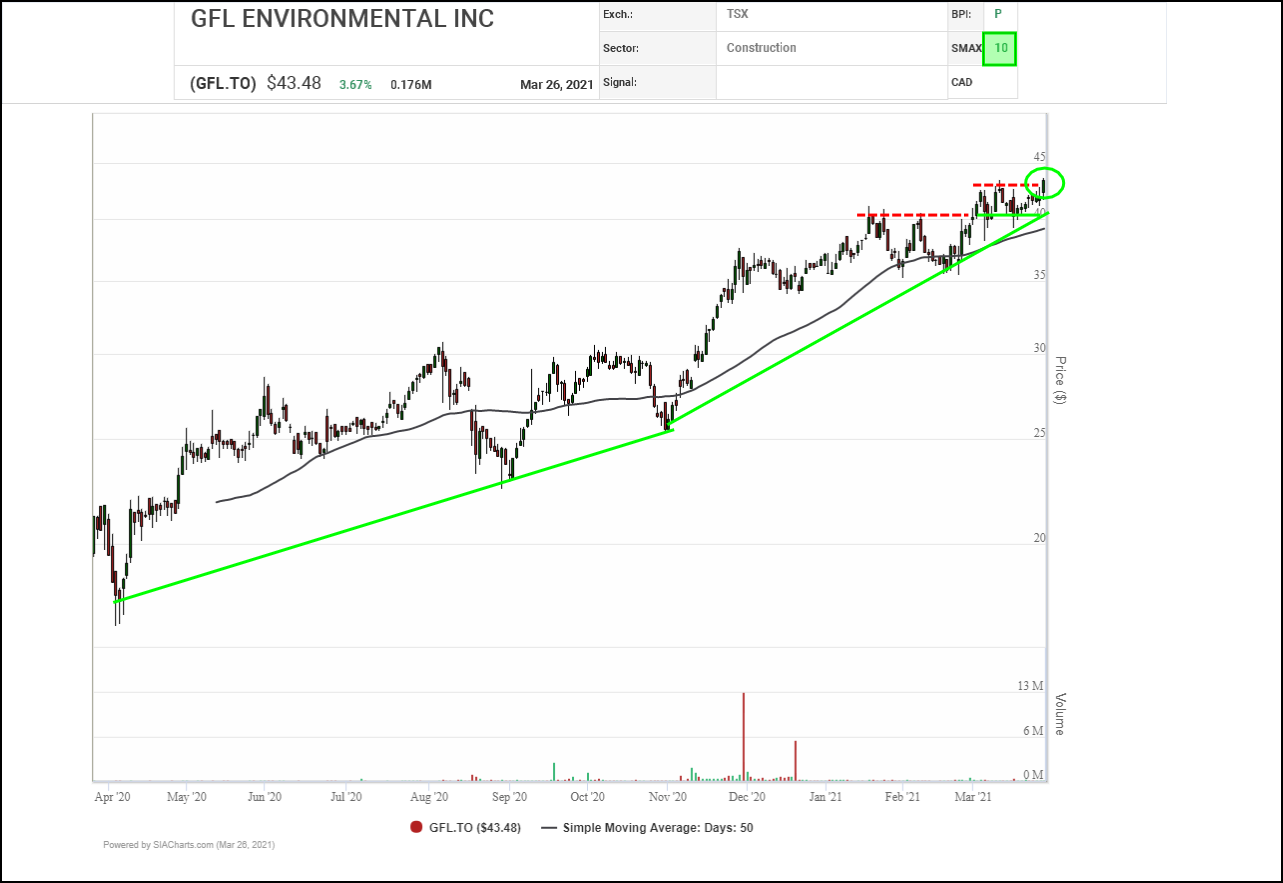Screen dimensions: 1283x883
Task: Click the BPI value letter P
Action: coord(997,14)
